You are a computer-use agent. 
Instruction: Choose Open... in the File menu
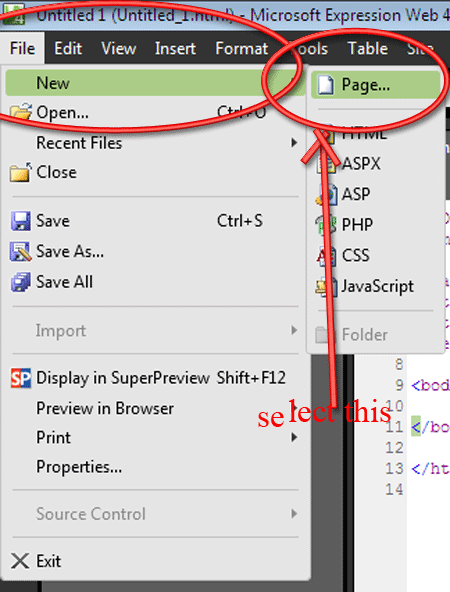click(155, 112)
